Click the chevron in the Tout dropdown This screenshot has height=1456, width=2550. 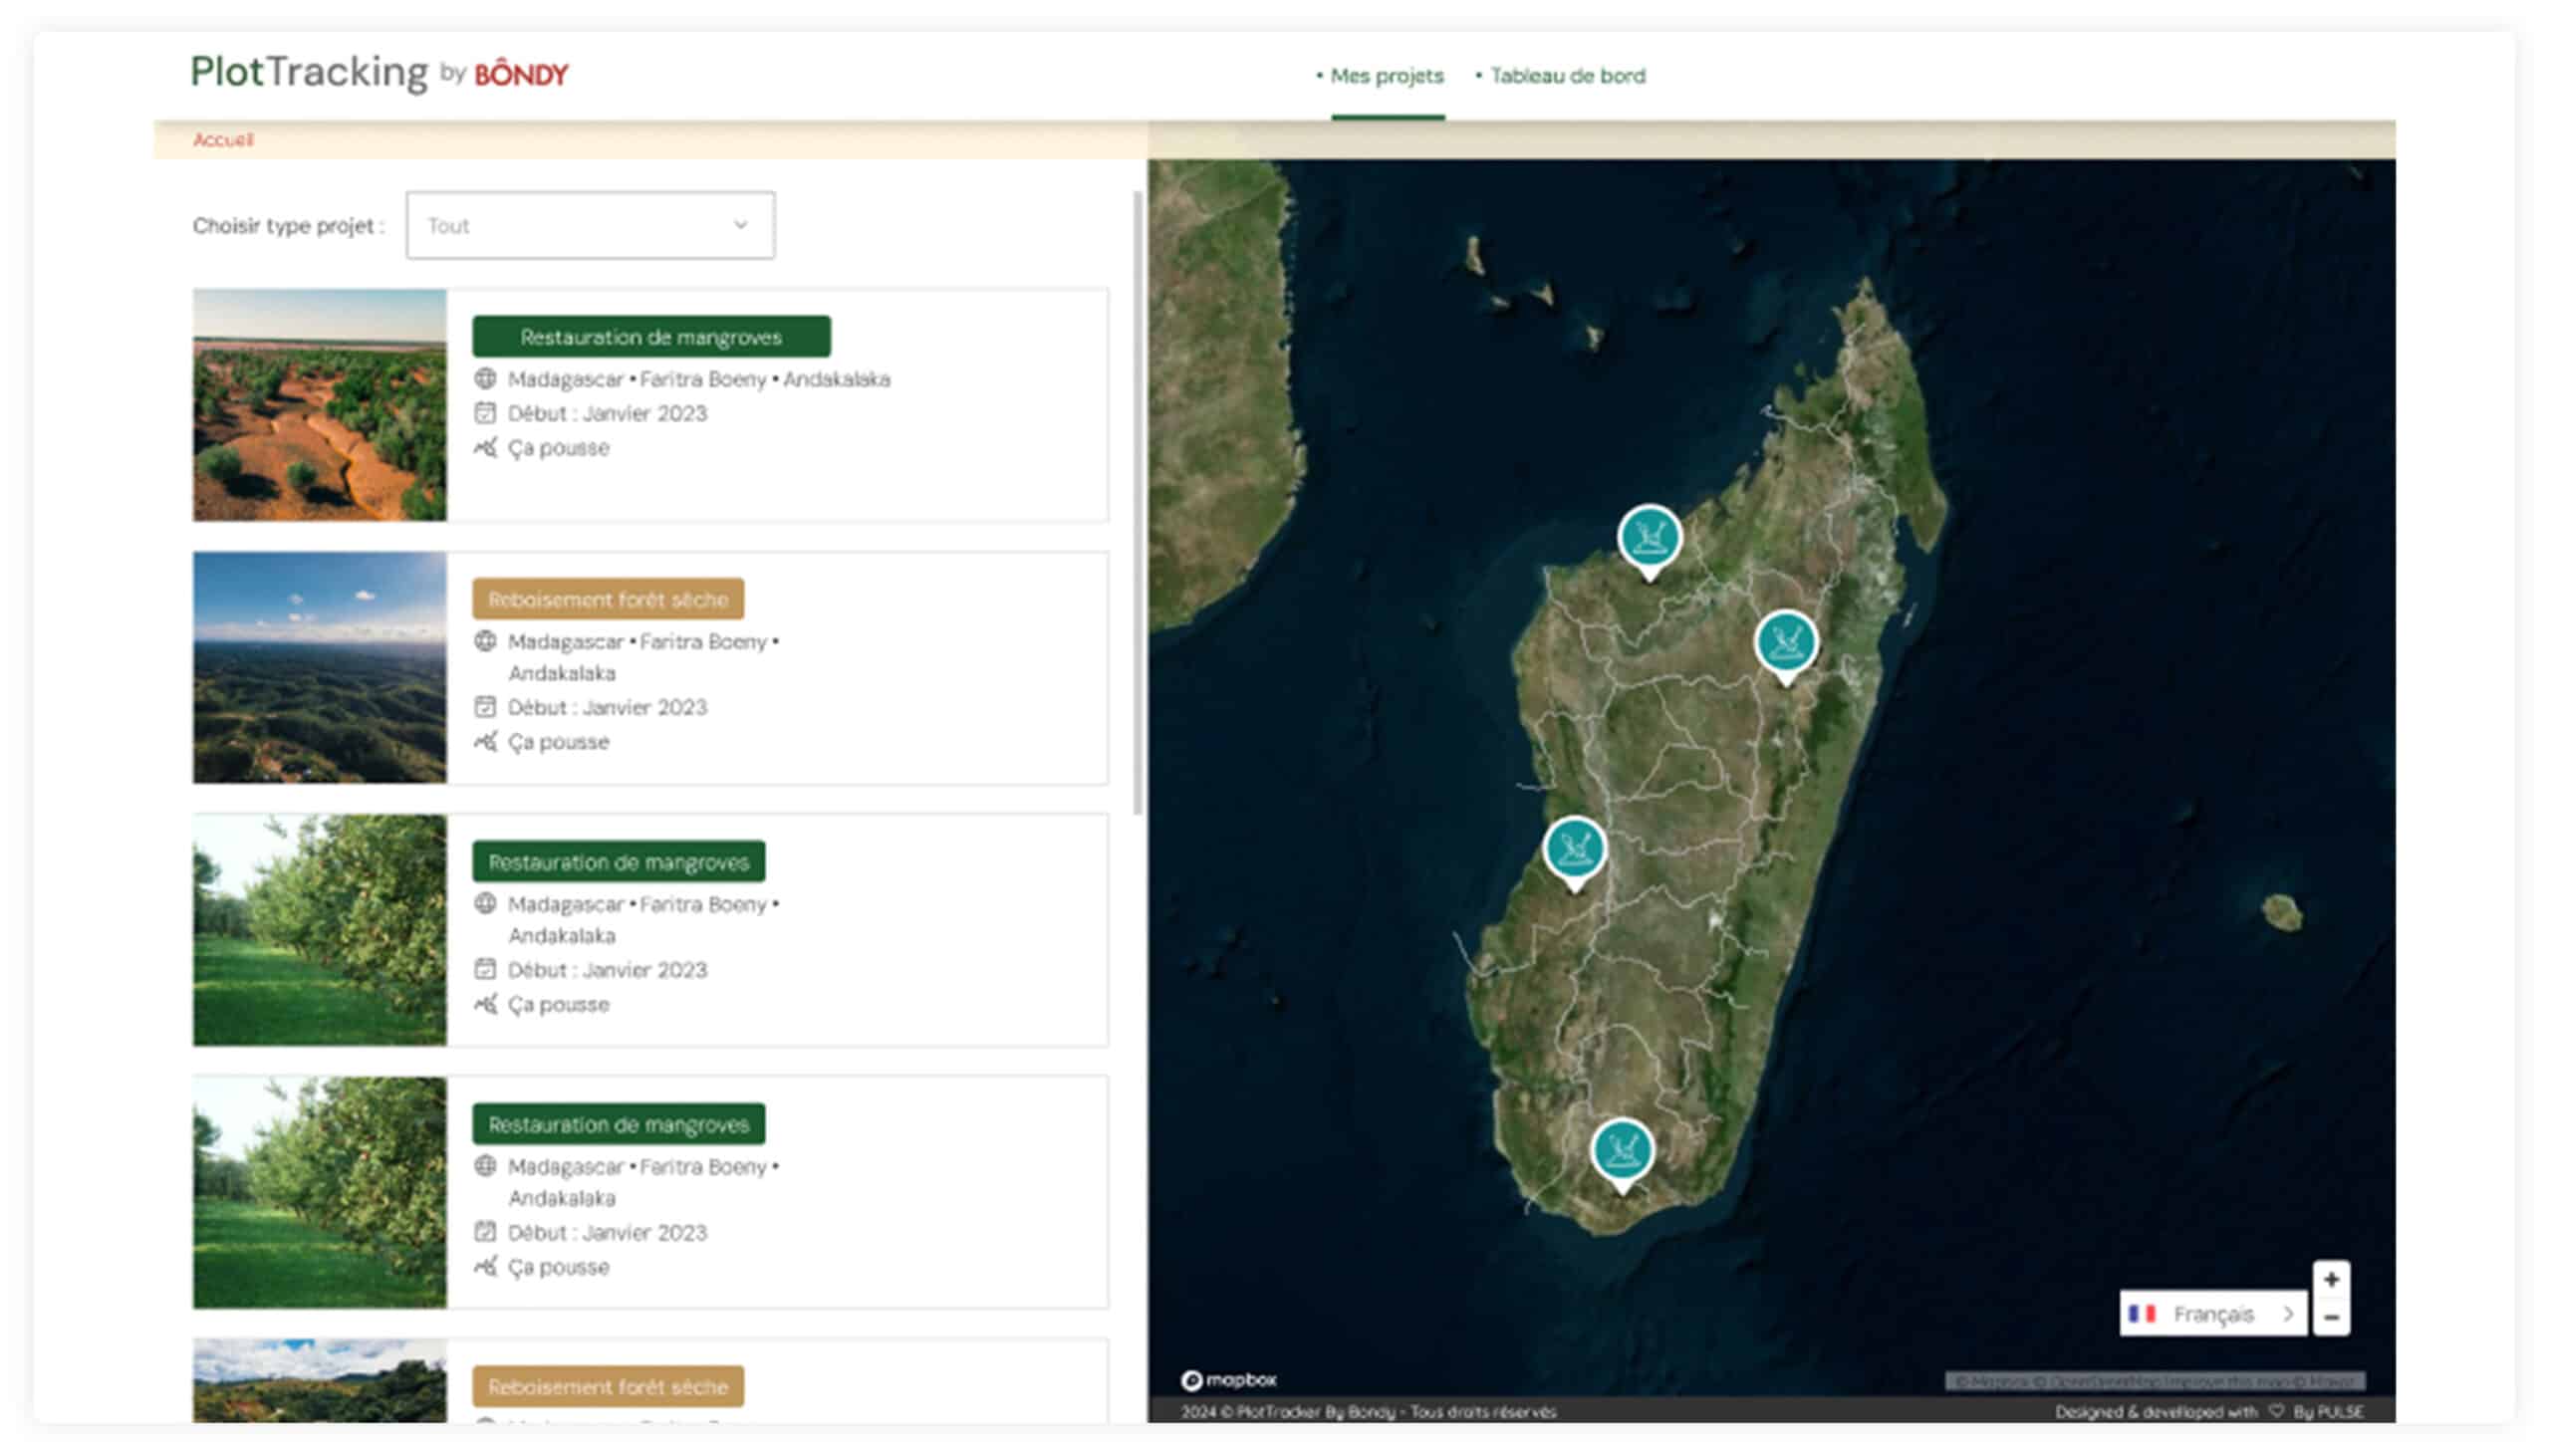point(740,225)
